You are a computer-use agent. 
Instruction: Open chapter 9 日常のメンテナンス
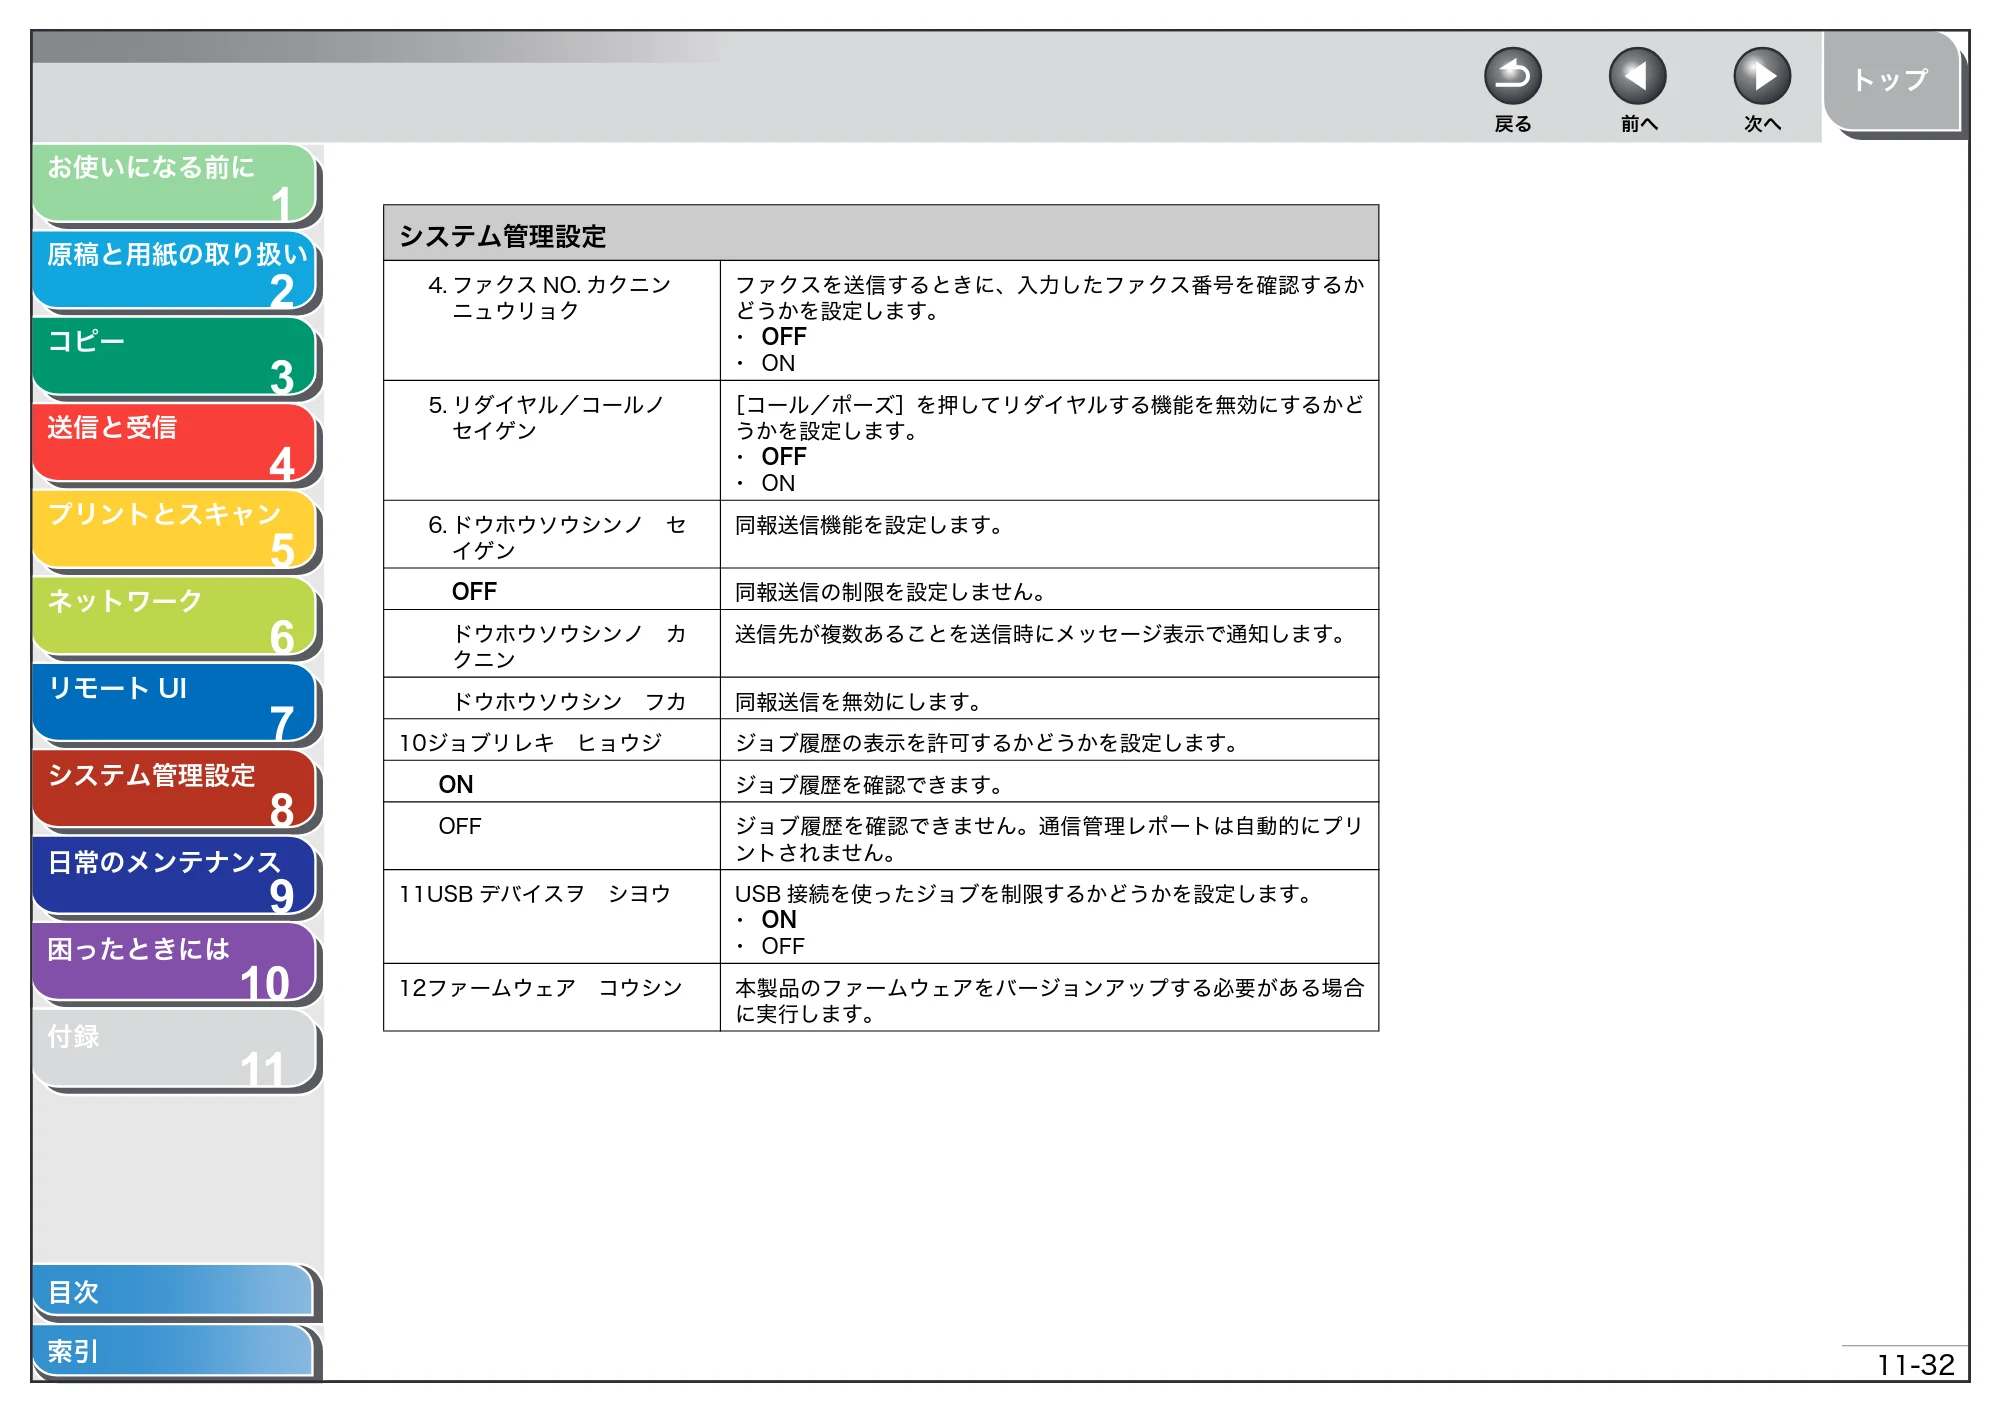pos(175,878)
